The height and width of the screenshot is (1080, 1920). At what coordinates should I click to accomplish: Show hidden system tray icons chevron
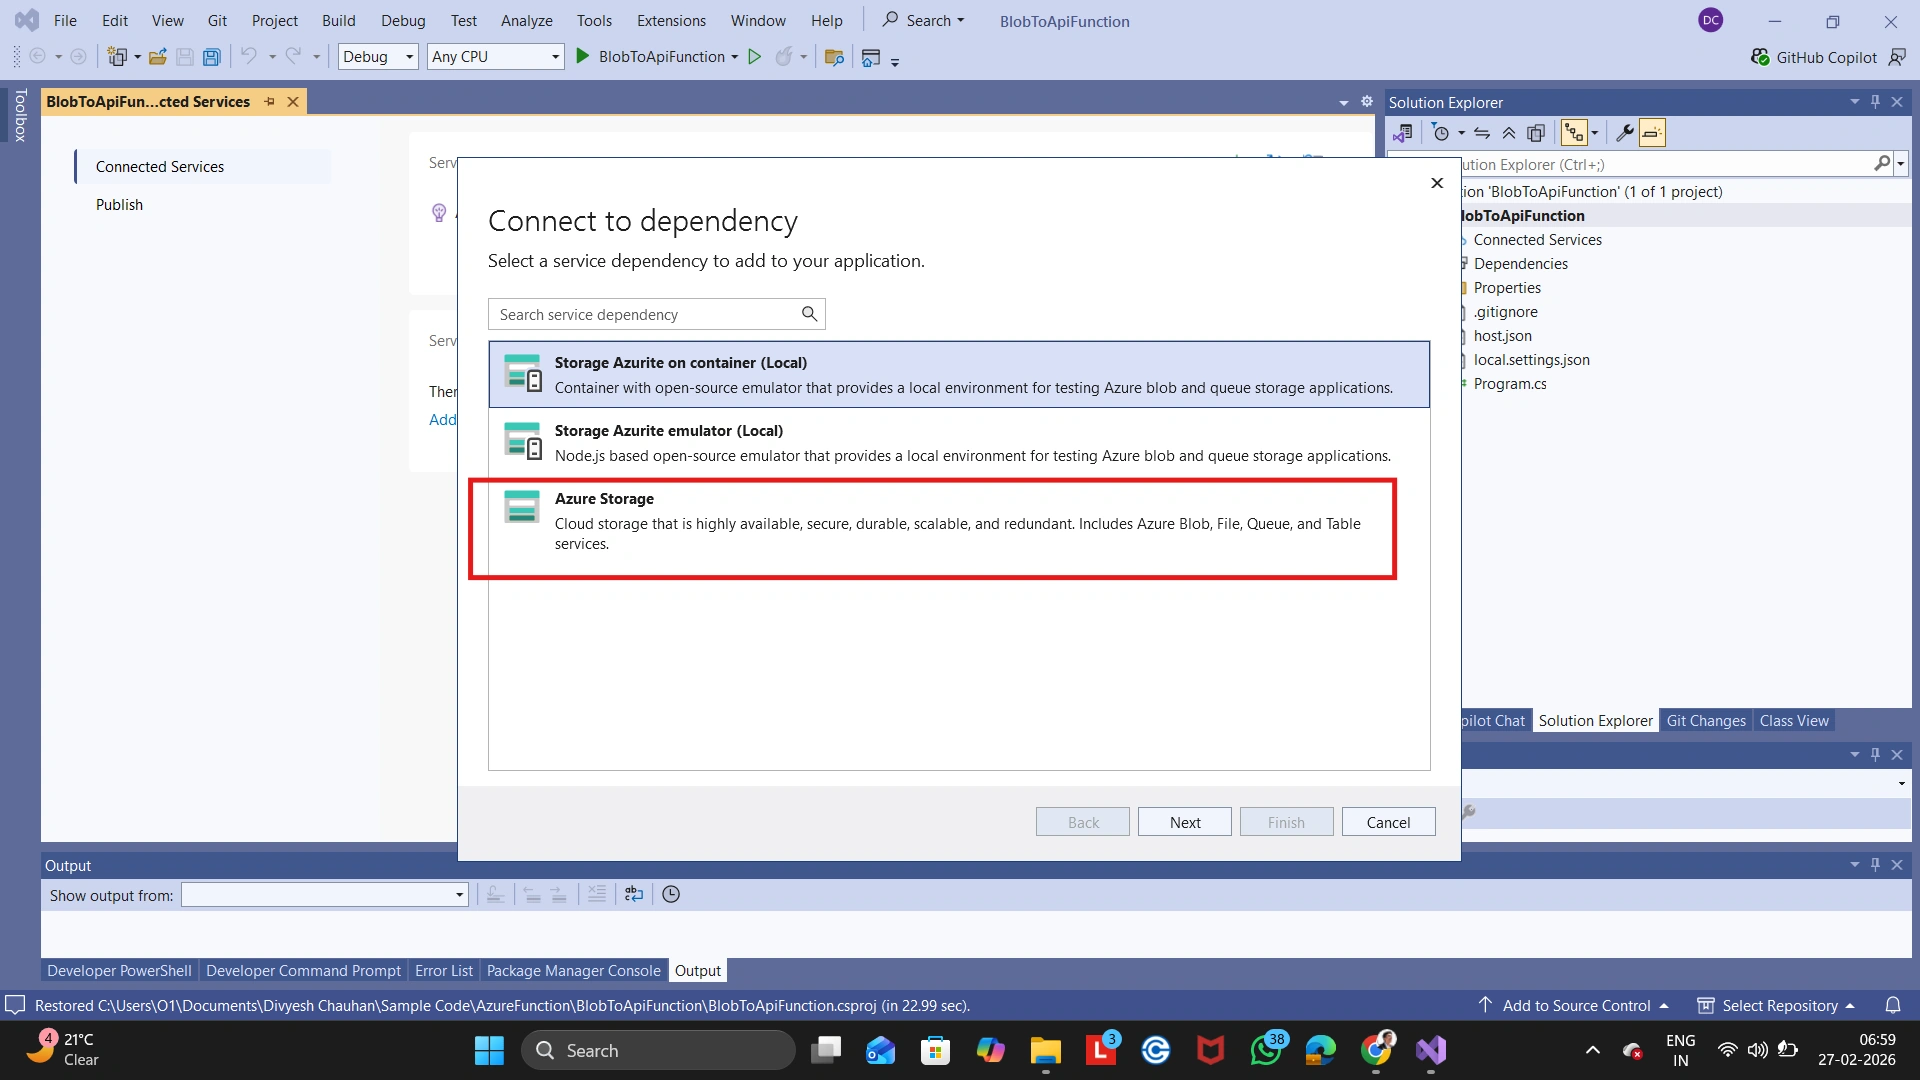(1593, 1050)
